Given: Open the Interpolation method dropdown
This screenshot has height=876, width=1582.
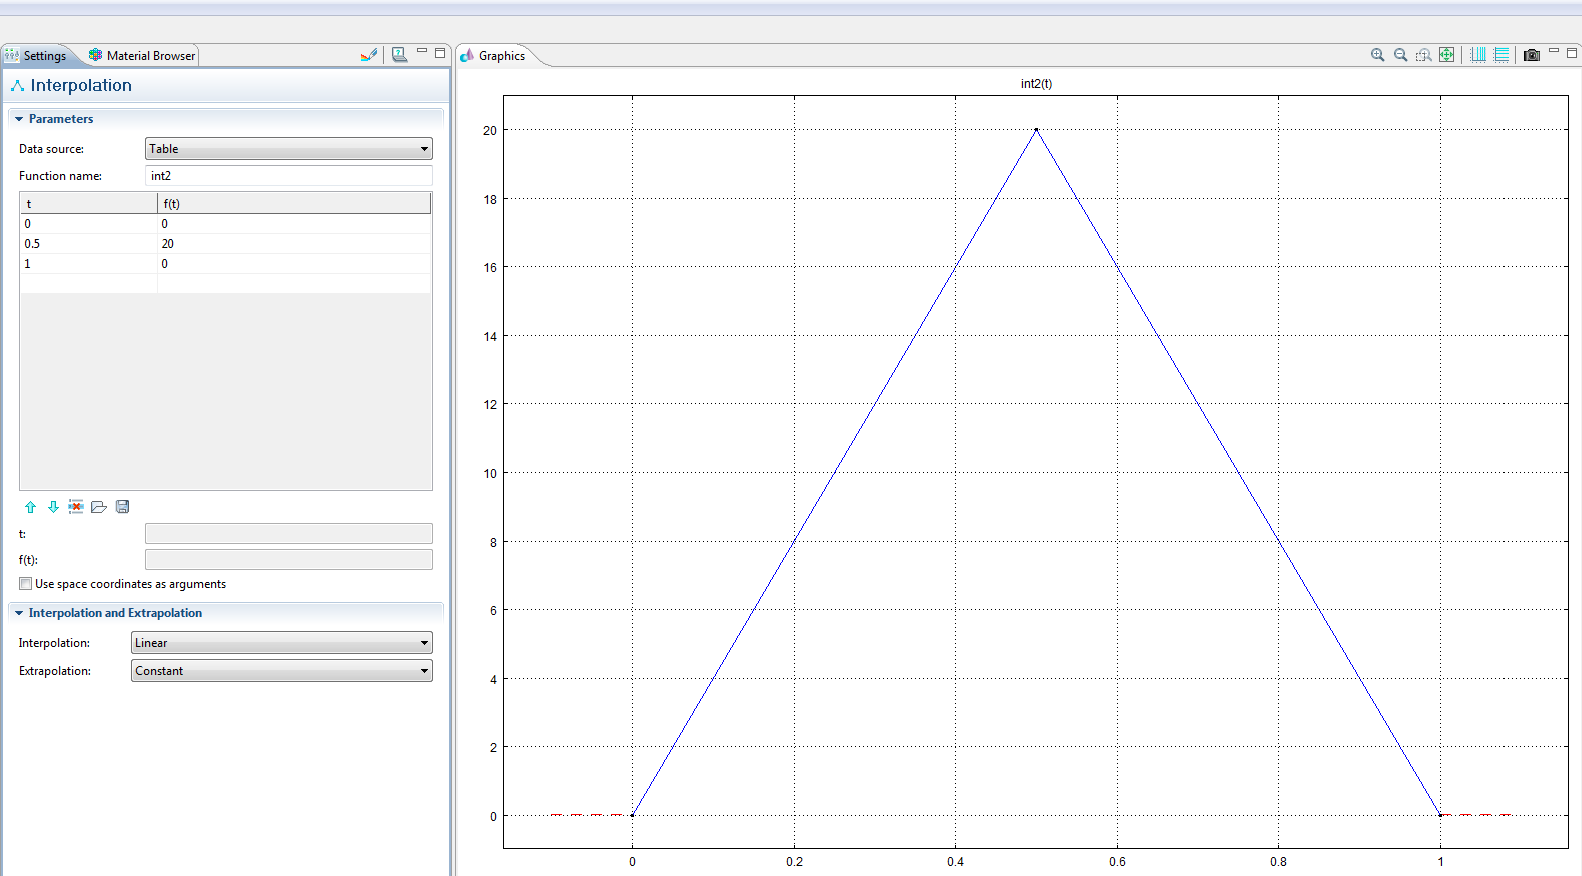Looking at the screenshot, I should tap(281, 643).
